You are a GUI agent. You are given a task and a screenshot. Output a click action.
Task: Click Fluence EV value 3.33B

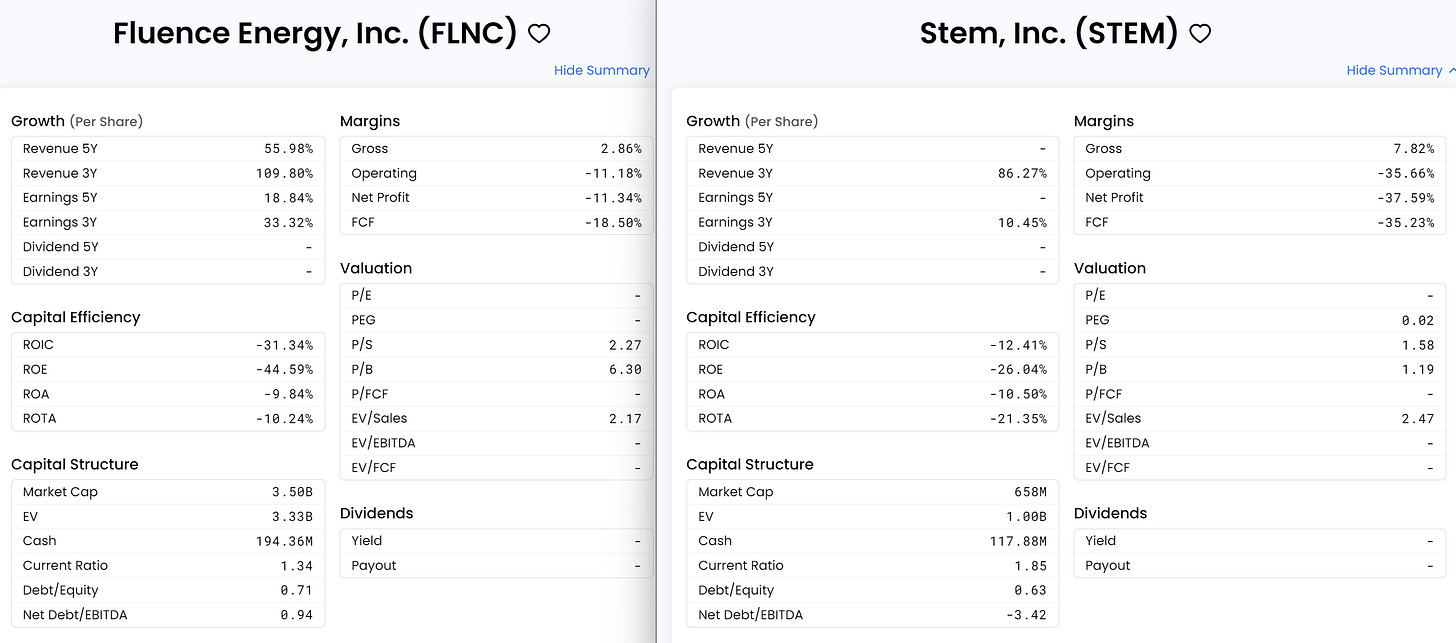pos(292,516)
